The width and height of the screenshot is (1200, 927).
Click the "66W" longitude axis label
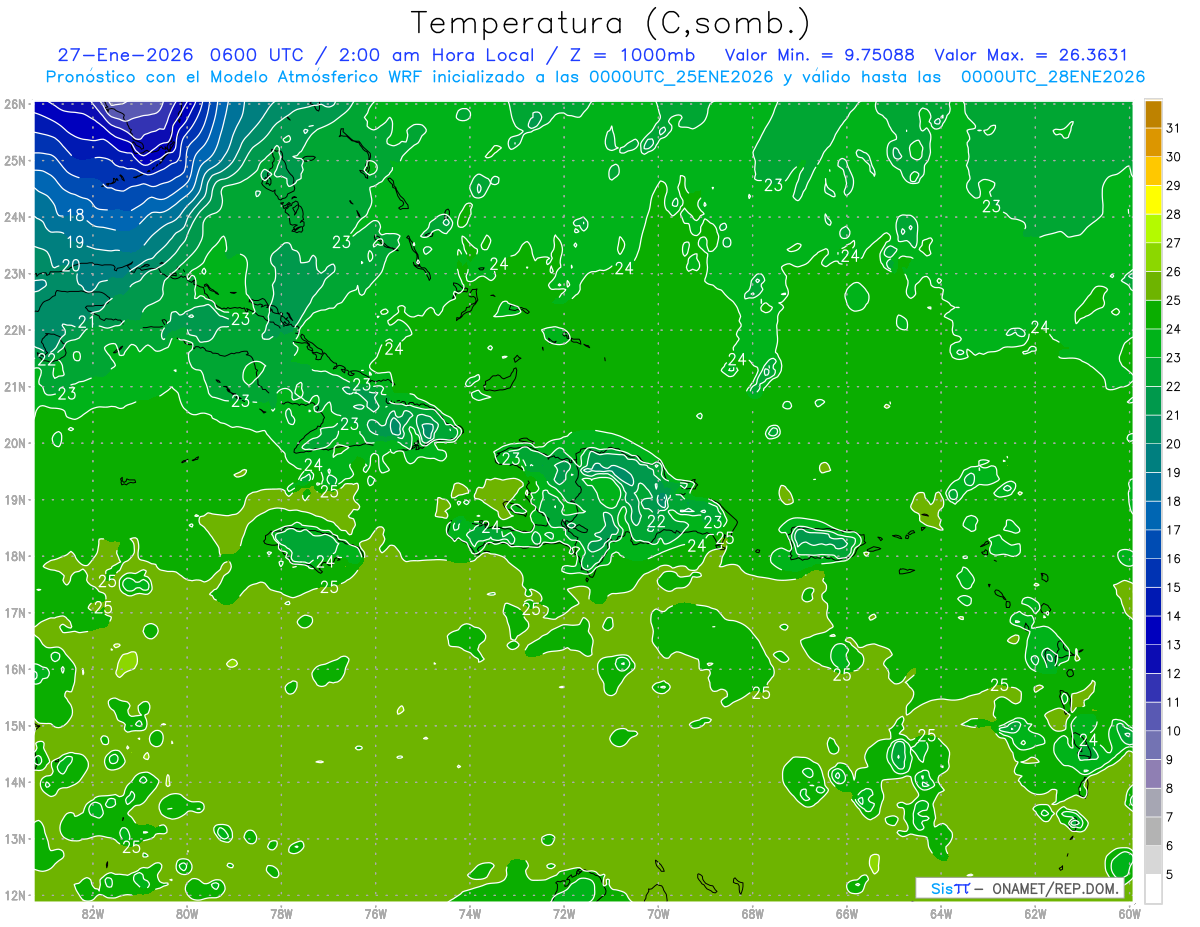pos(847,913)
